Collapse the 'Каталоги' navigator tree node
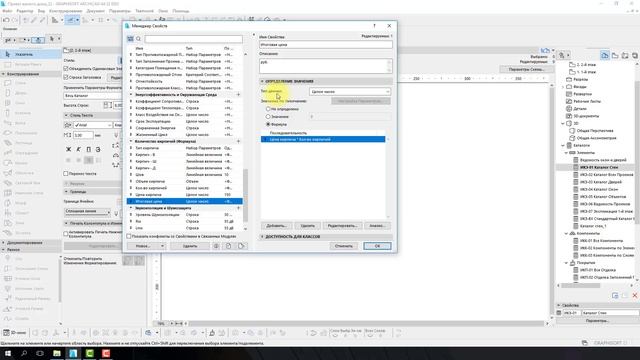The width and height of the screenshot is (640, 360). tap(563, 145)
